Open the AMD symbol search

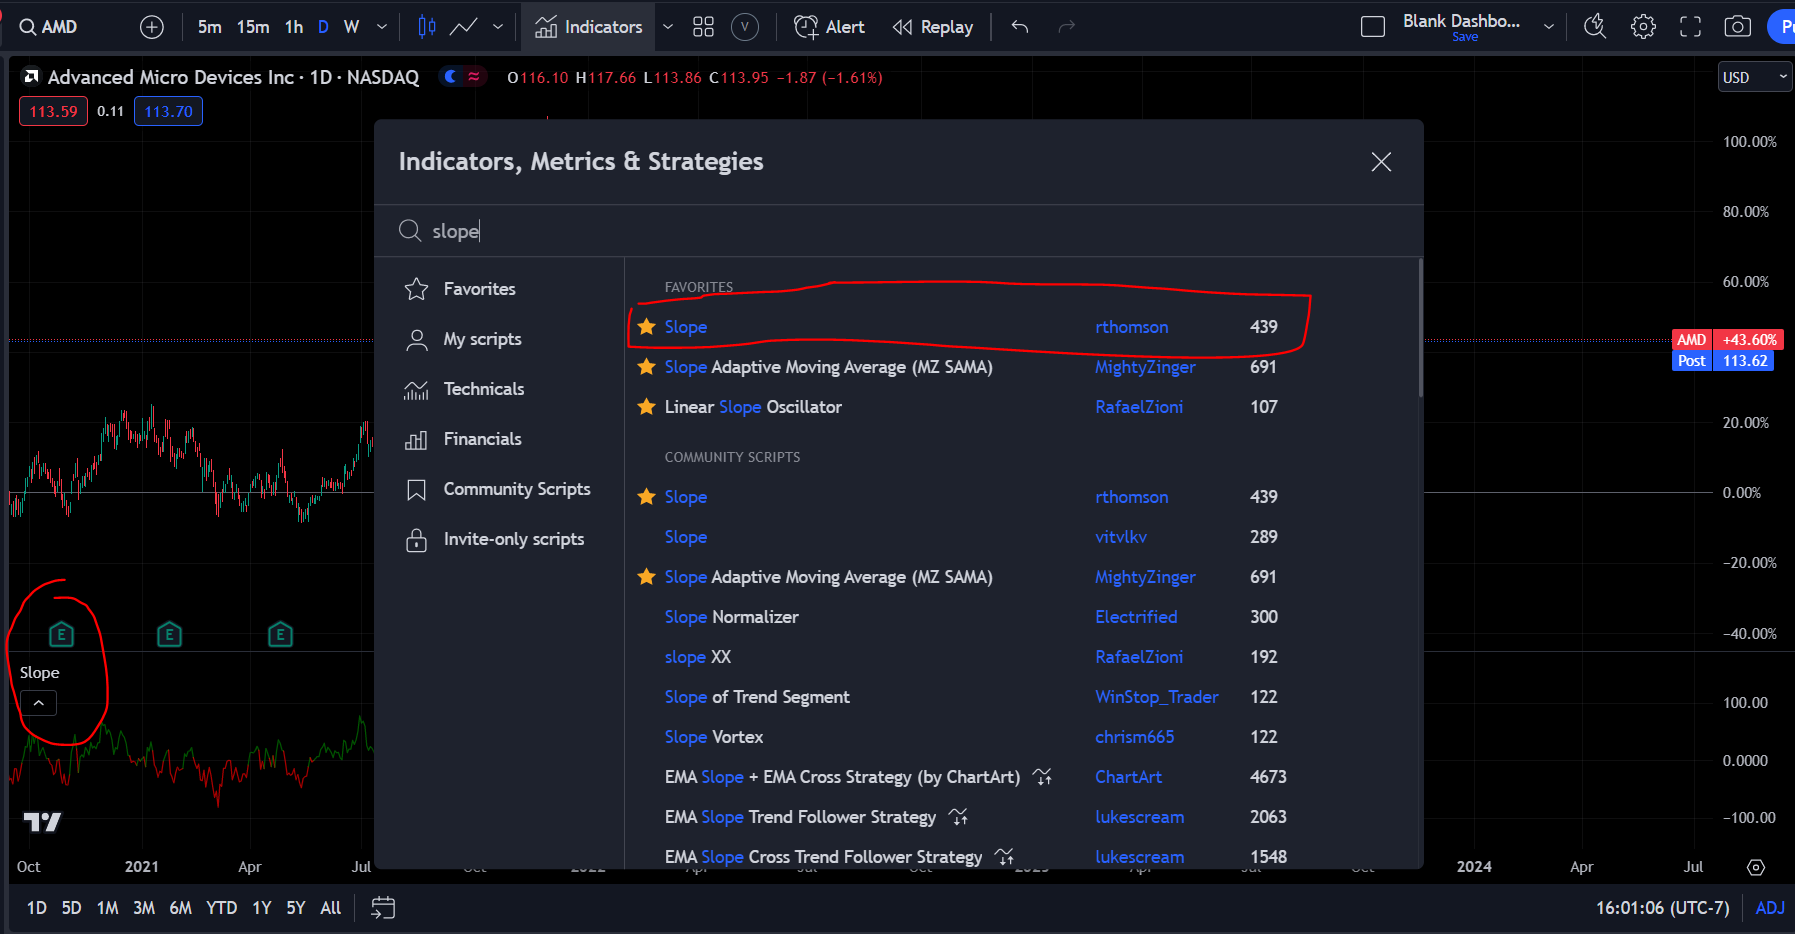pos(48,27)
